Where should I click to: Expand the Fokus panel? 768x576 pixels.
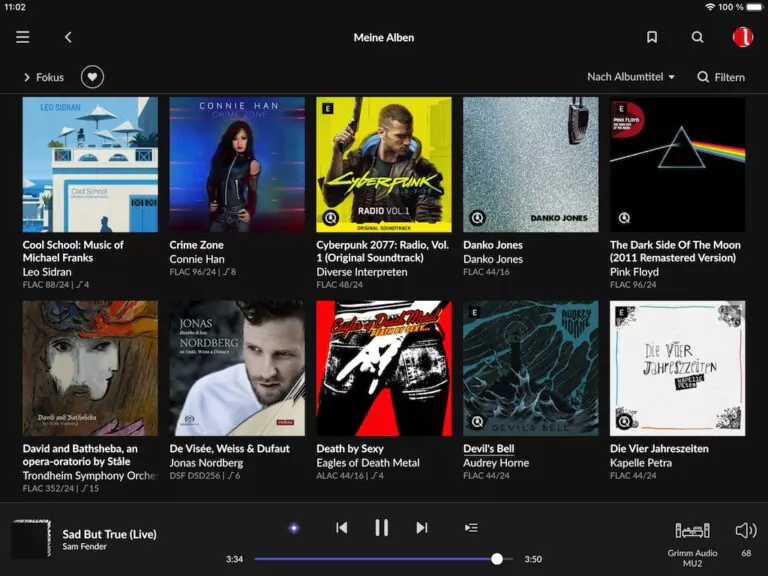(43, 77)
